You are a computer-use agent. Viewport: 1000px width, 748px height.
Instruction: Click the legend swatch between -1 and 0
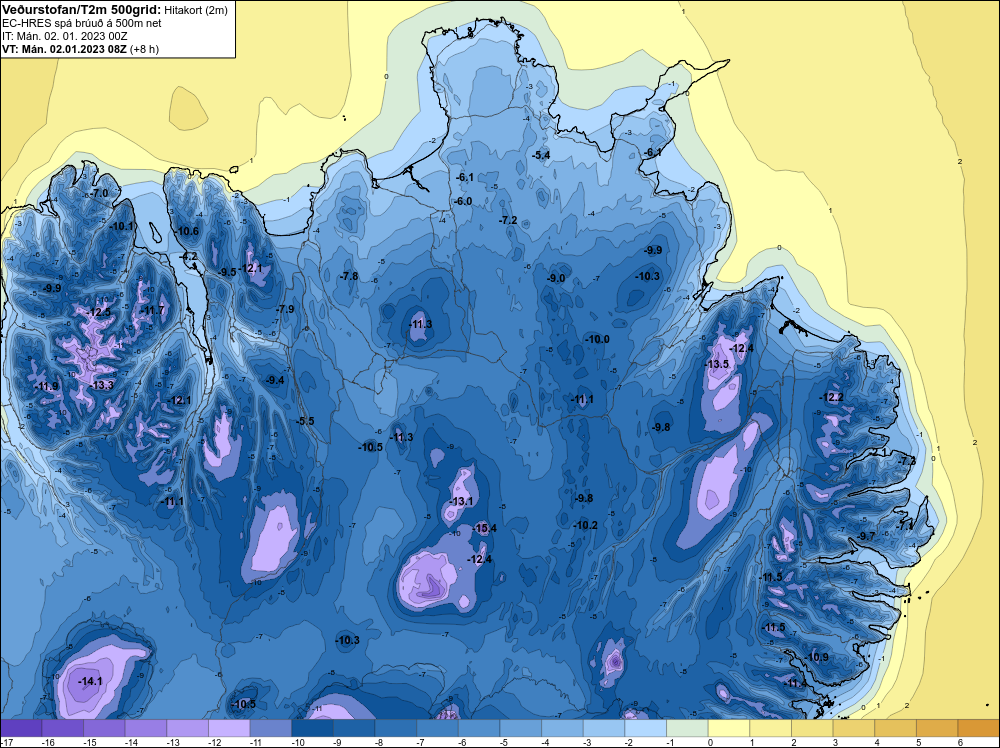click(x=688, y=728)
